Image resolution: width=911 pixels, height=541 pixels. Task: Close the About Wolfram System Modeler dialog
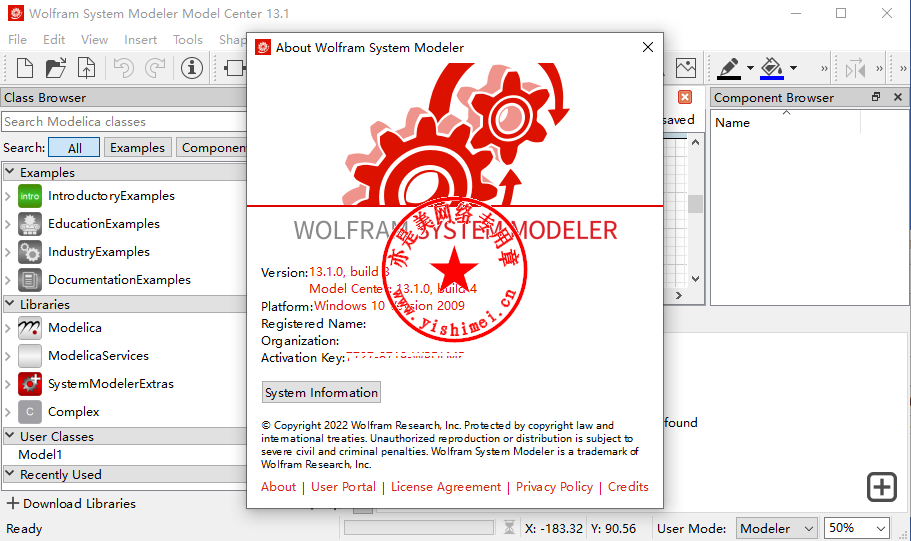(x=648, y=47)
